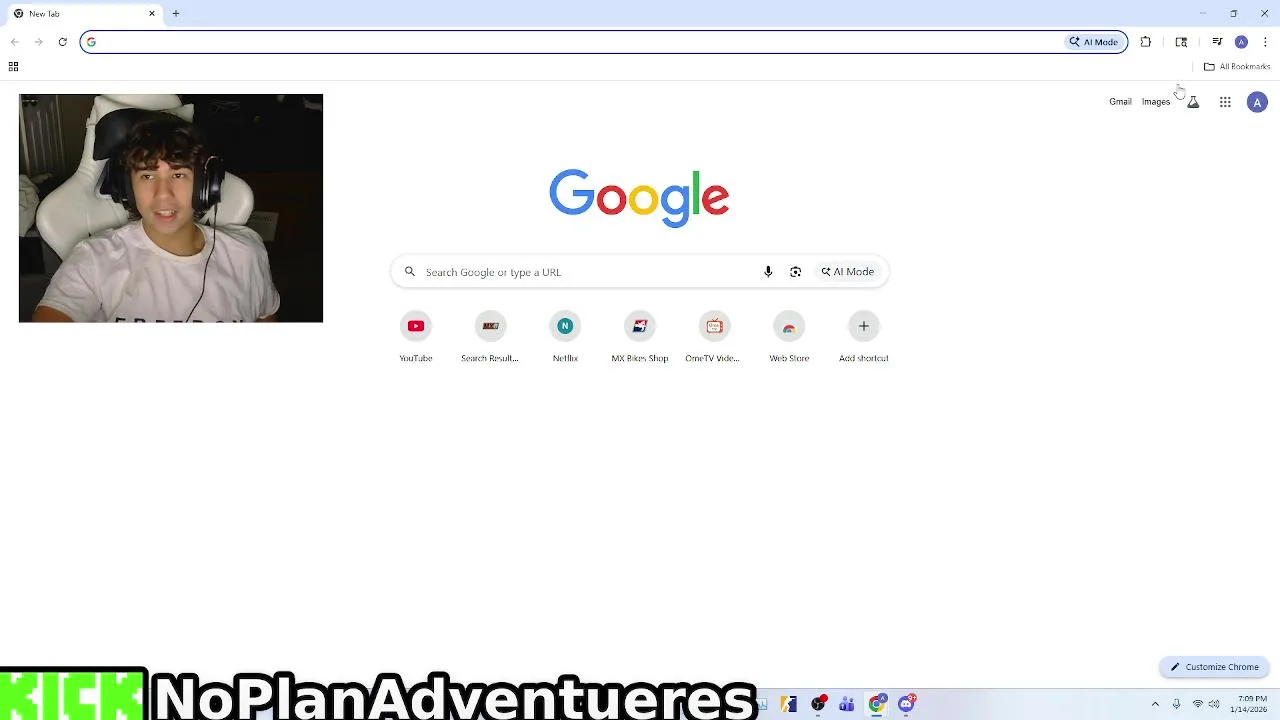Open the Web Store shortcut

(789, 338)
